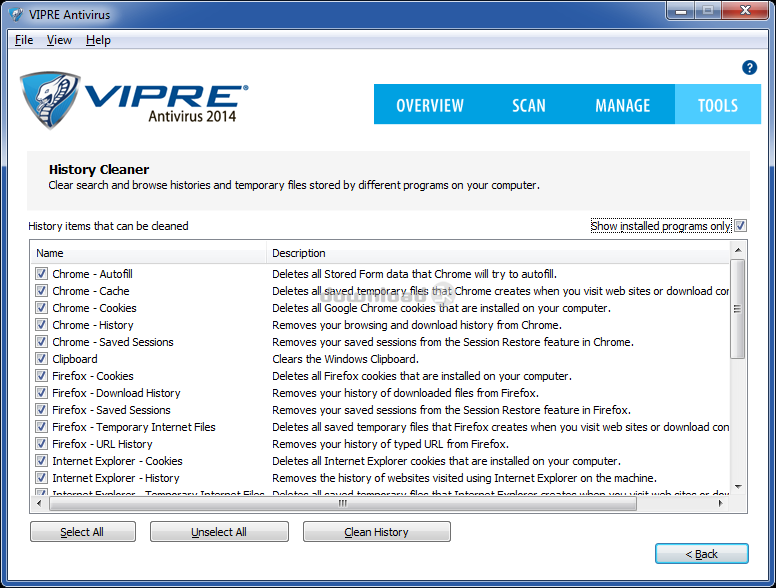Uncheck Internet Explorer - History checkbox
Image resolution: width=776 pixels, height=588 pixels.
click(x=42, y=478)
